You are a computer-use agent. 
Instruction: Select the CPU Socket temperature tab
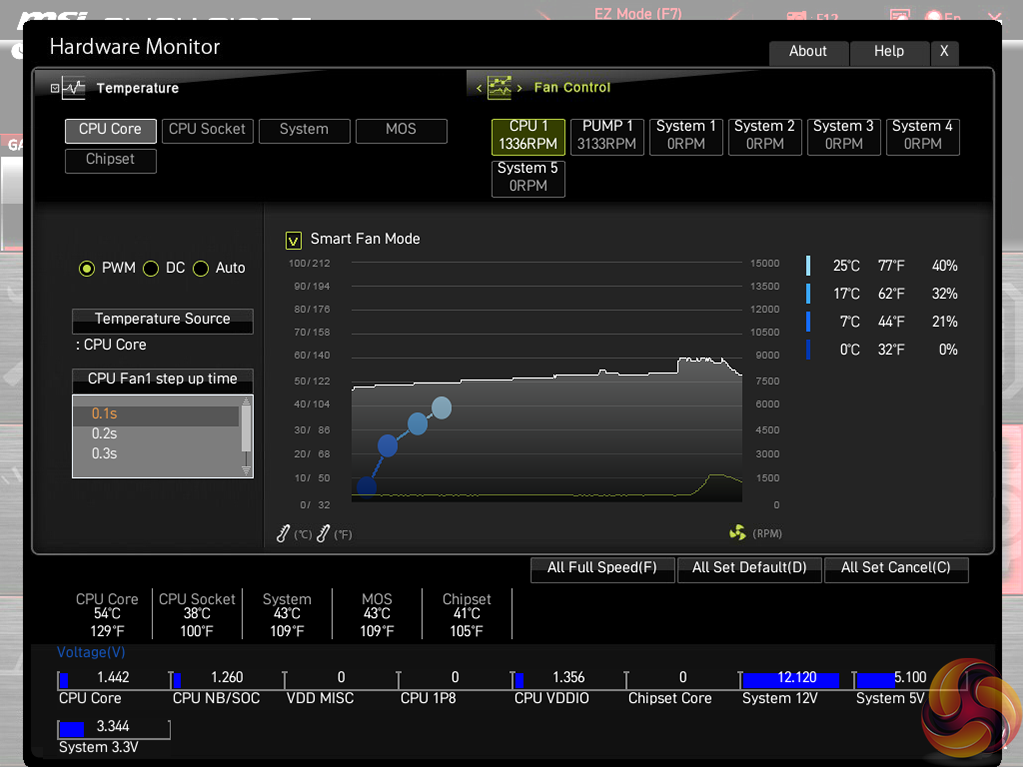207,130
